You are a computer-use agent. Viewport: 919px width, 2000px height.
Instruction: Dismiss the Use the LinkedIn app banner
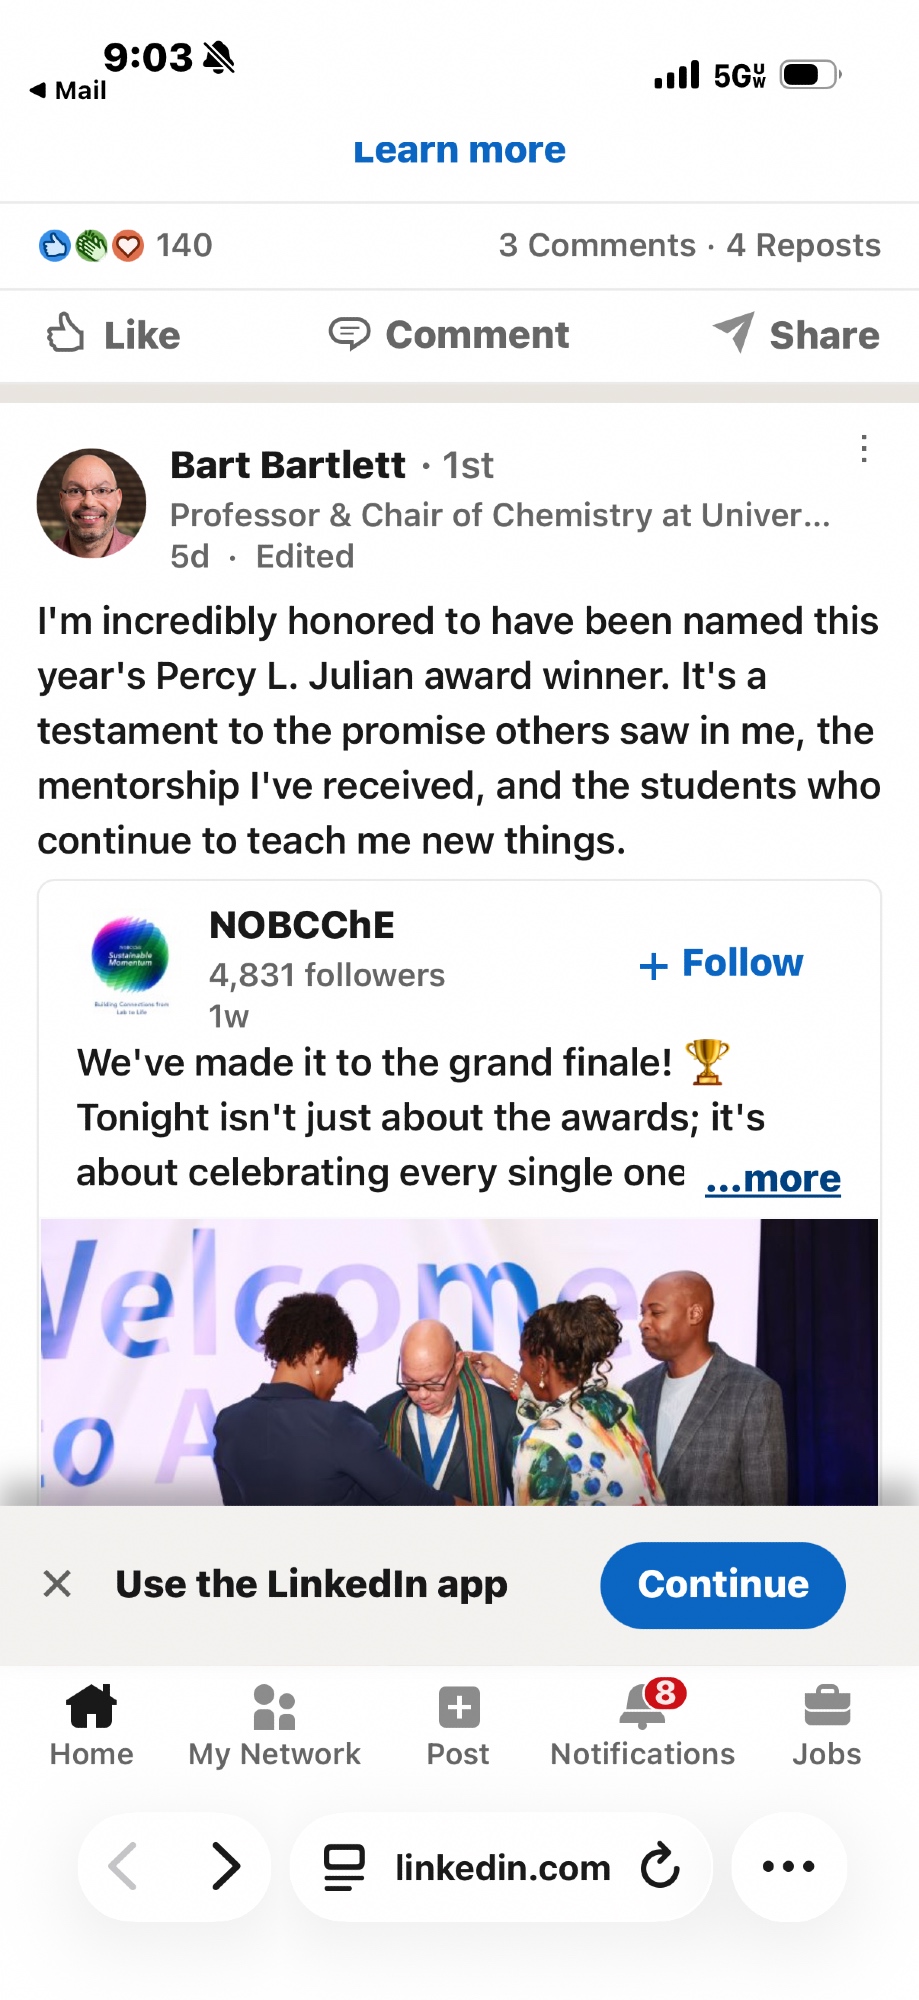click(x=57, y=1583)
